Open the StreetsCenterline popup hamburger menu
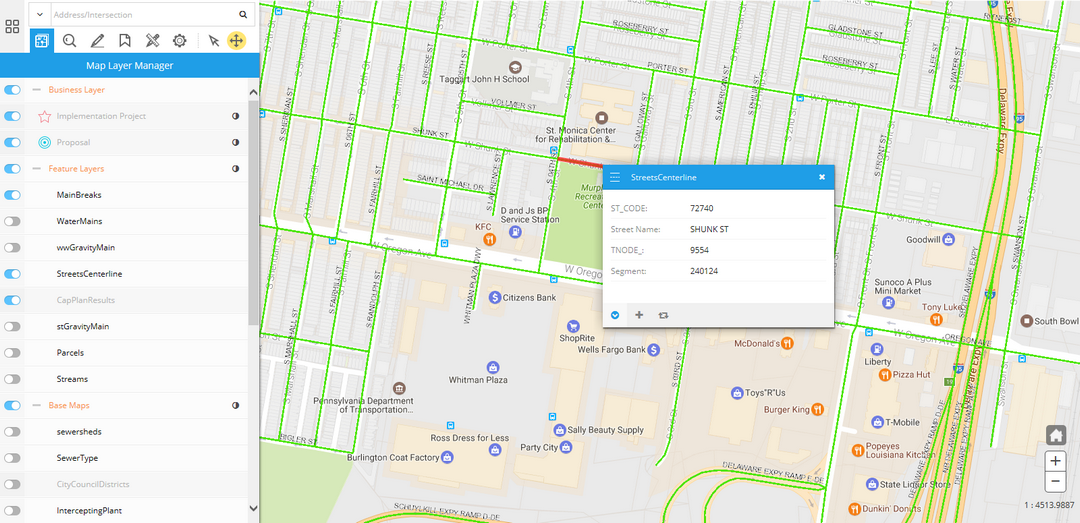1080x523 pixels. (615, 177)
